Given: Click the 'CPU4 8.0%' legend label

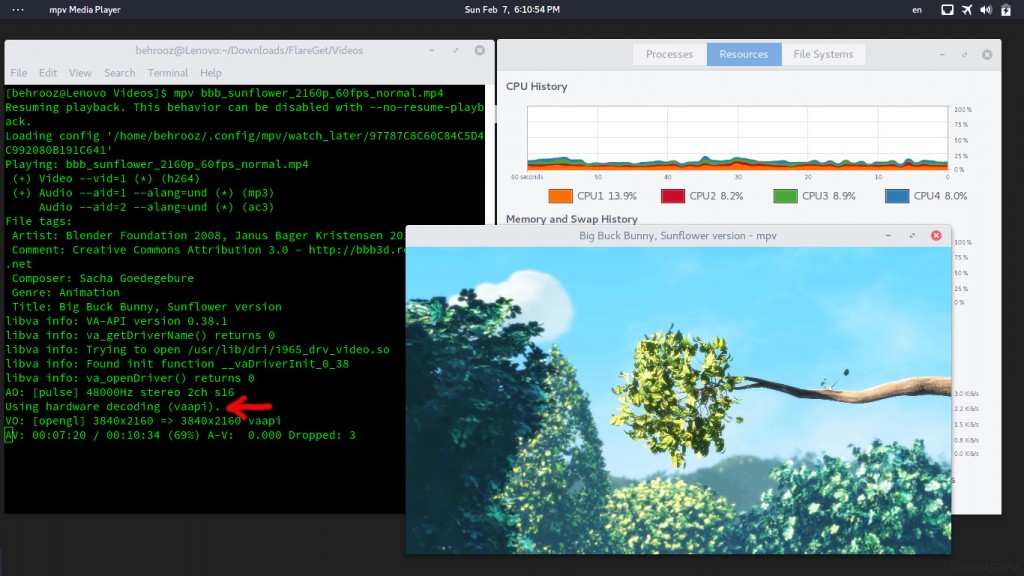Looking at the screenshot, I should [x=940, y=196].
